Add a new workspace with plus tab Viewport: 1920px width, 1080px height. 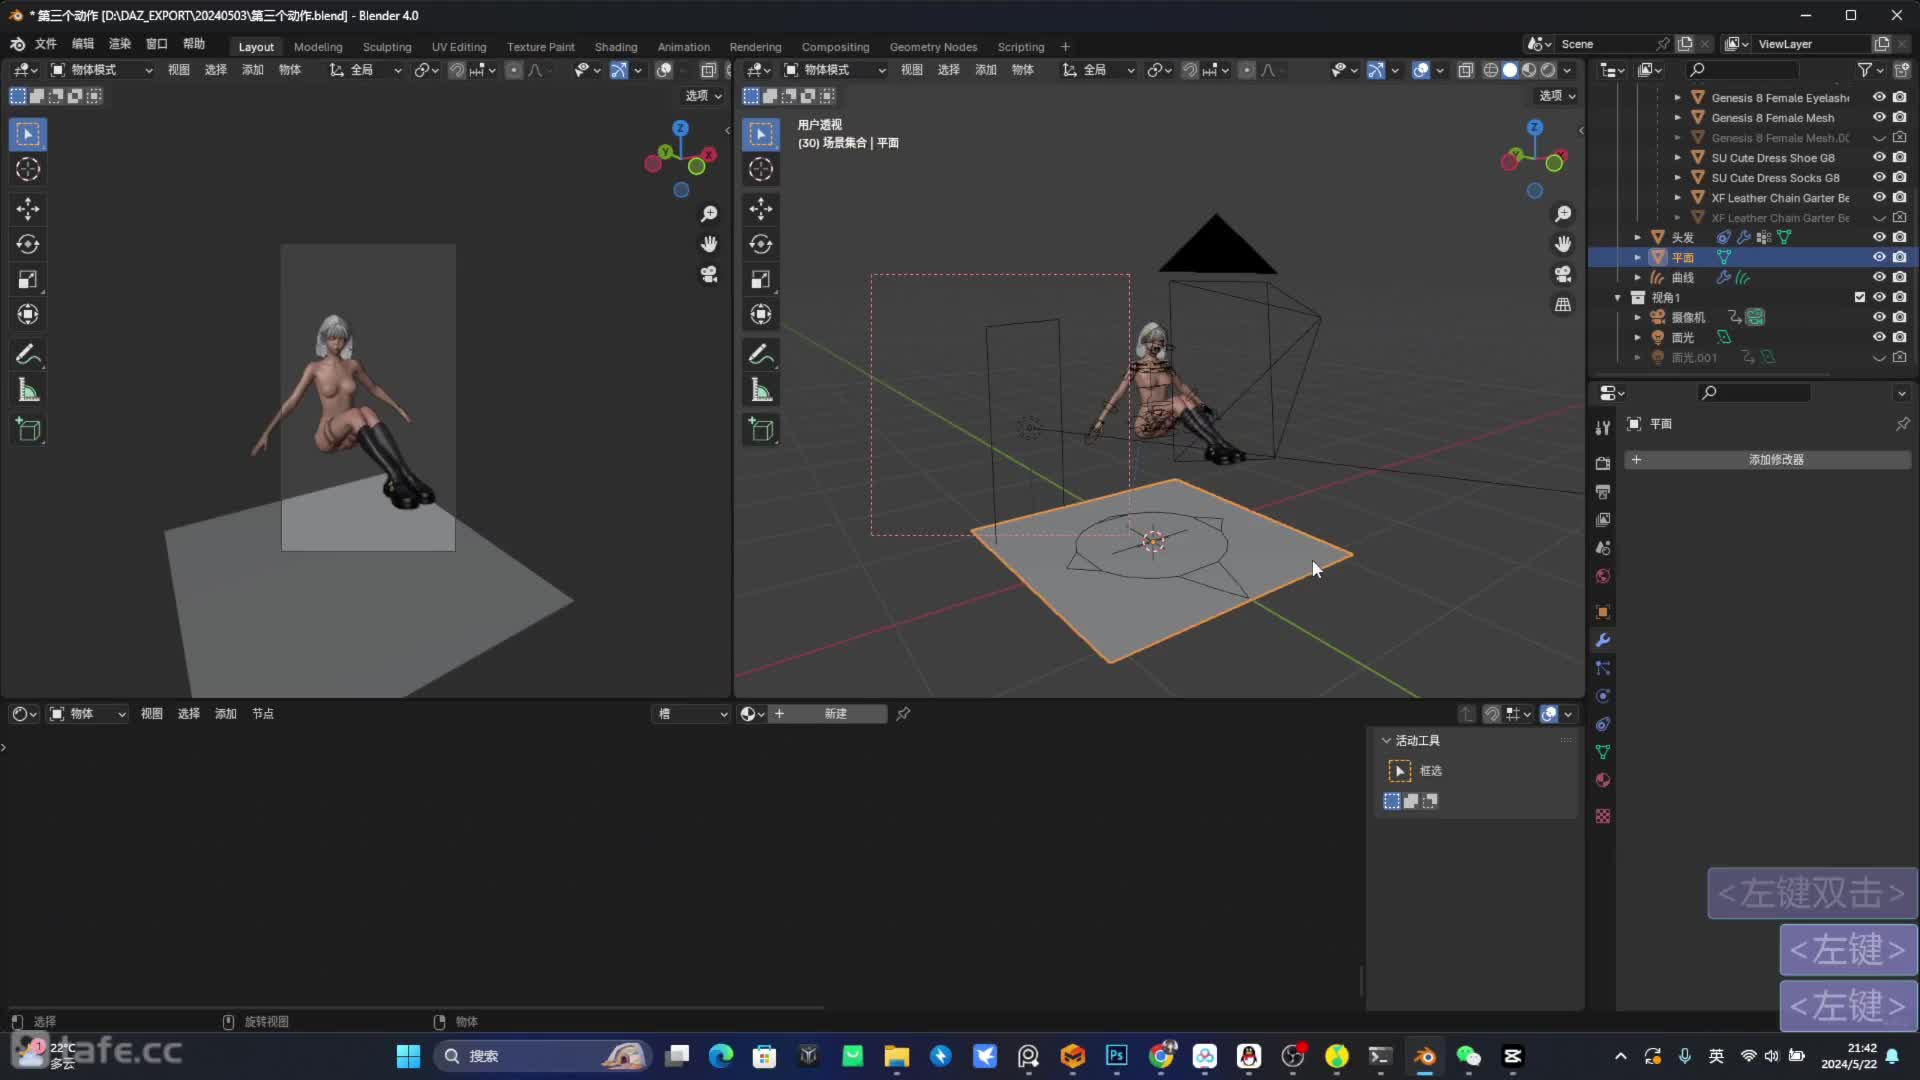[1065, 47]
